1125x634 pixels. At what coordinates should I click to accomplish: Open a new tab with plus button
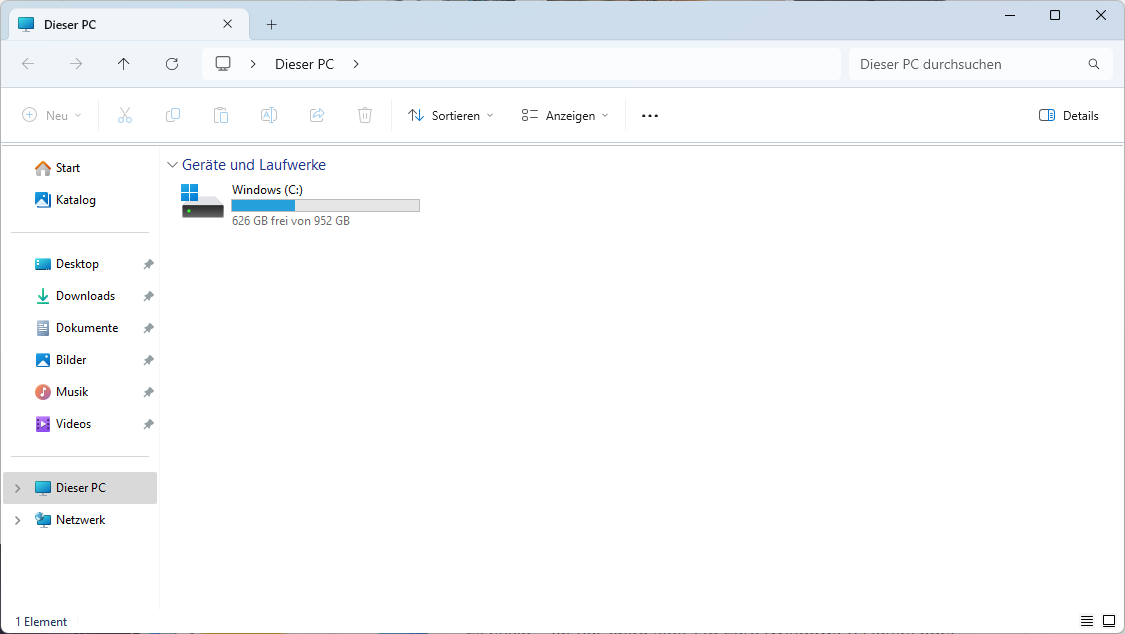click(x=271, y=24)
